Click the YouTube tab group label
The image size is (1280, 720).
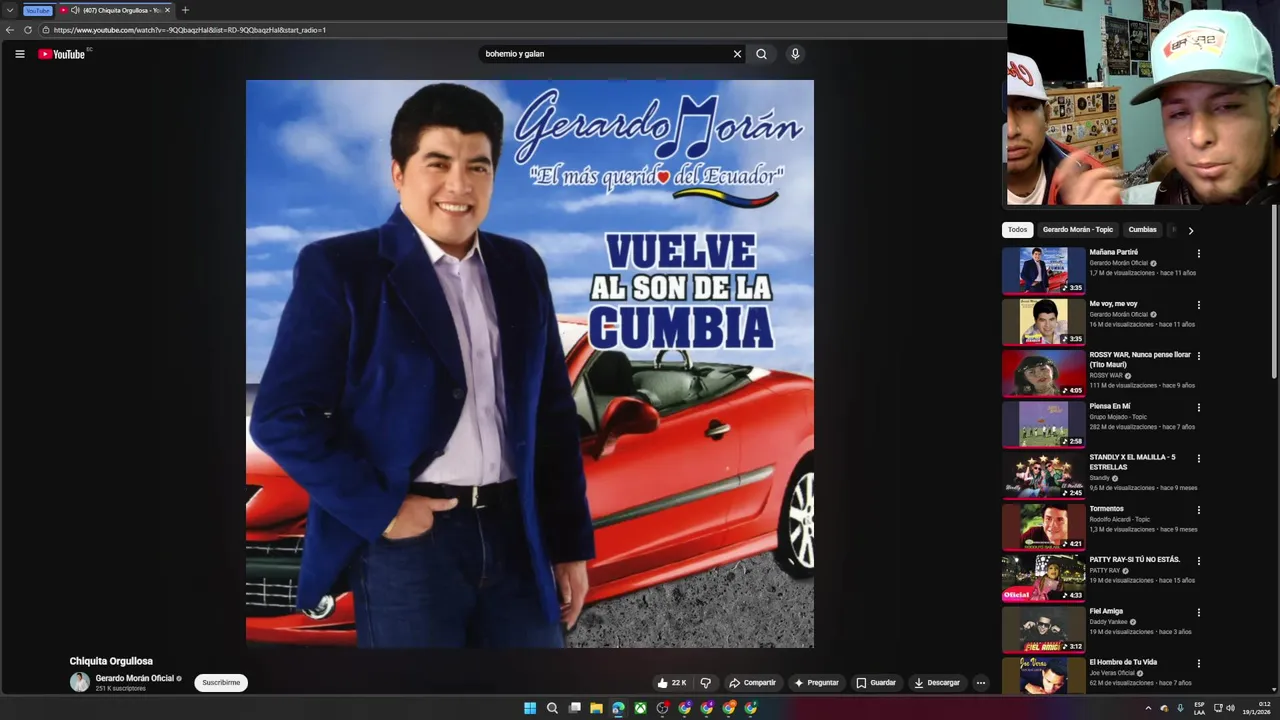(37, 10)
